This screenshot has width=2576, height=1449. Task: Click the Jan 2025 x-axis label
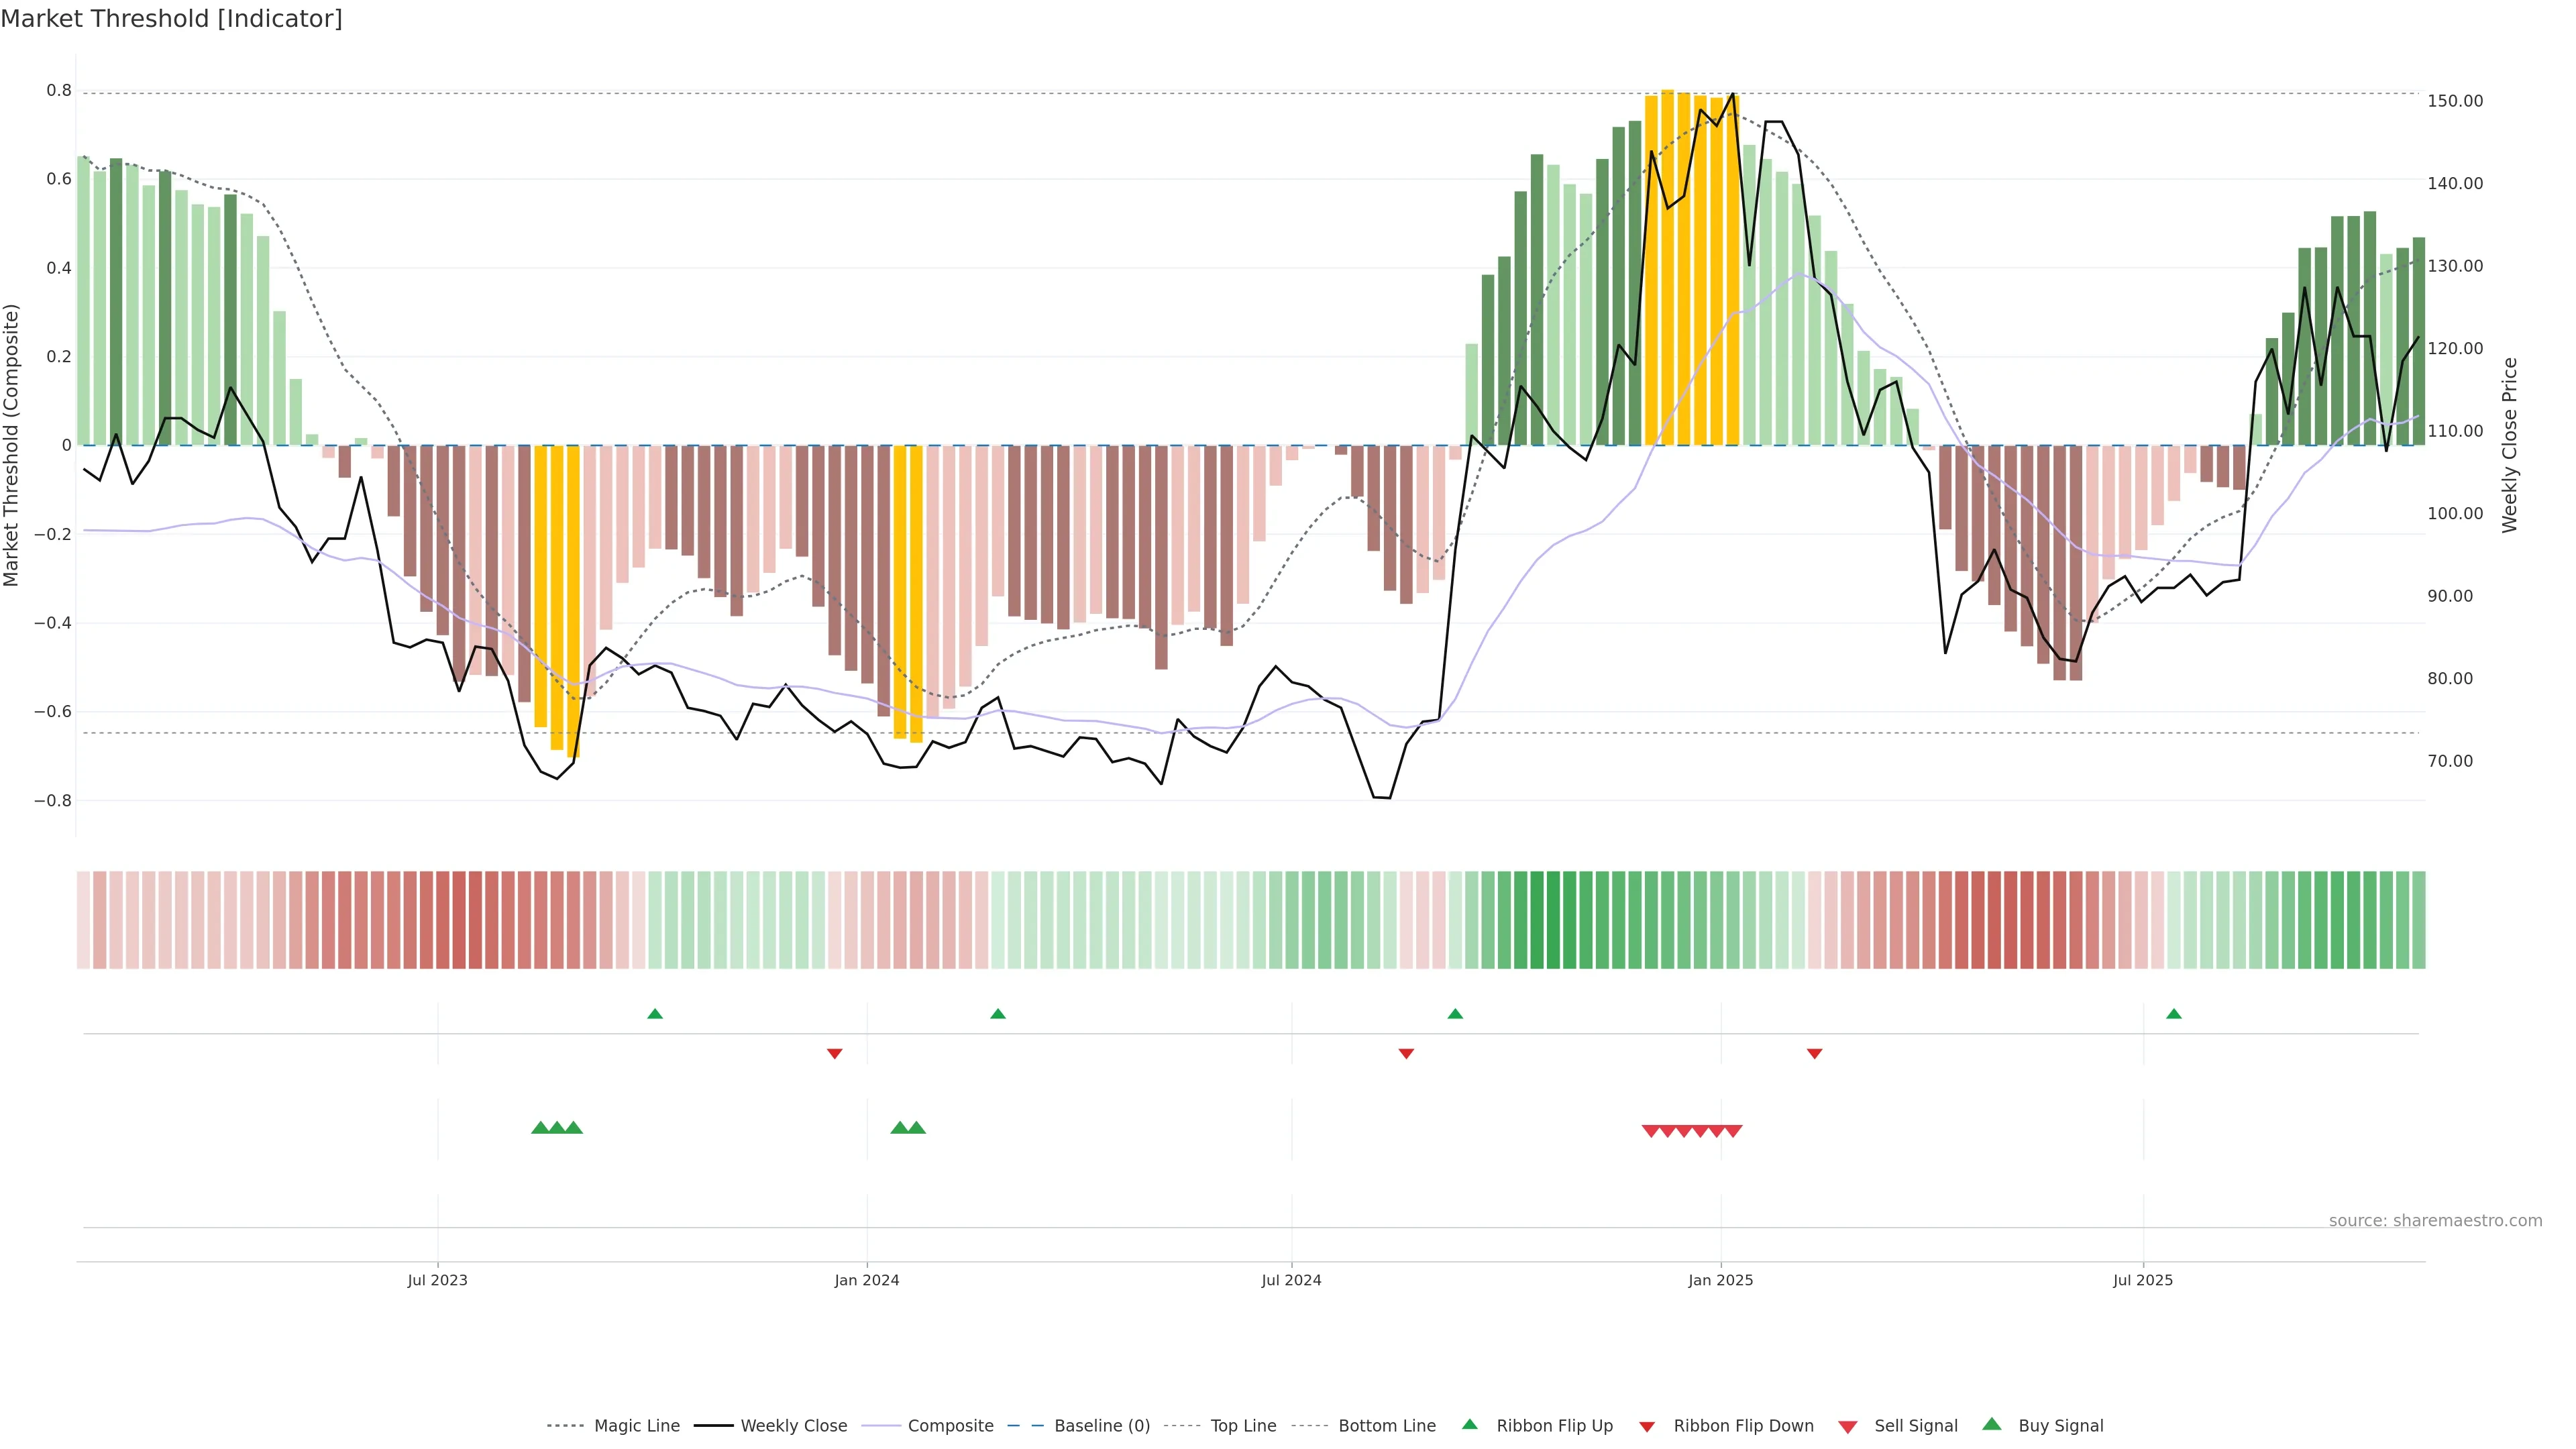[x=1720, y=1280]
